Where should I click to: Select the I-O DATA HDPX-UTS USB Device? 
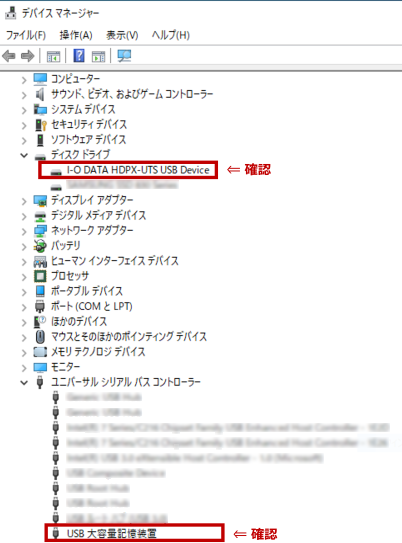138,170
